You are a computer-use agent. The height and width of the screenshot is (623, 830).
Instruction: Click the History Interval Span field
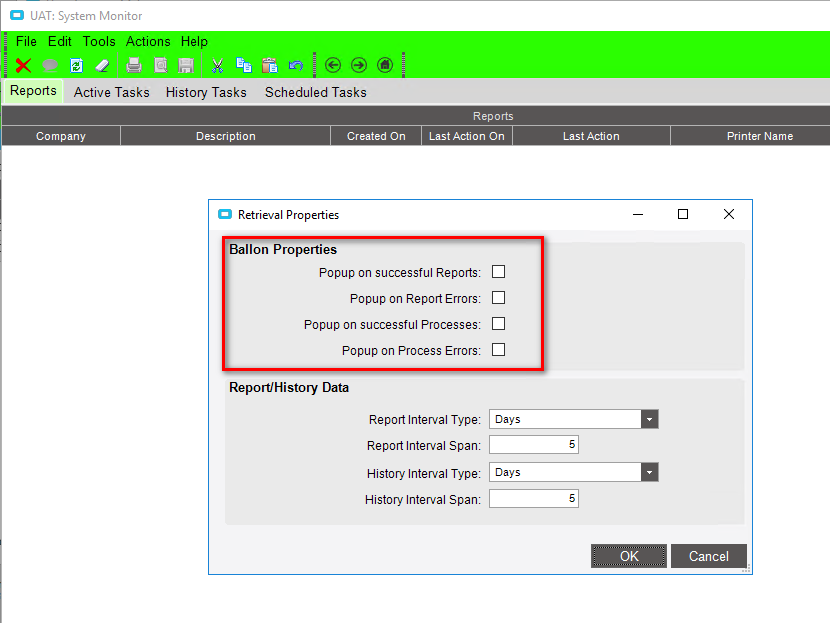tap(534, 499)
